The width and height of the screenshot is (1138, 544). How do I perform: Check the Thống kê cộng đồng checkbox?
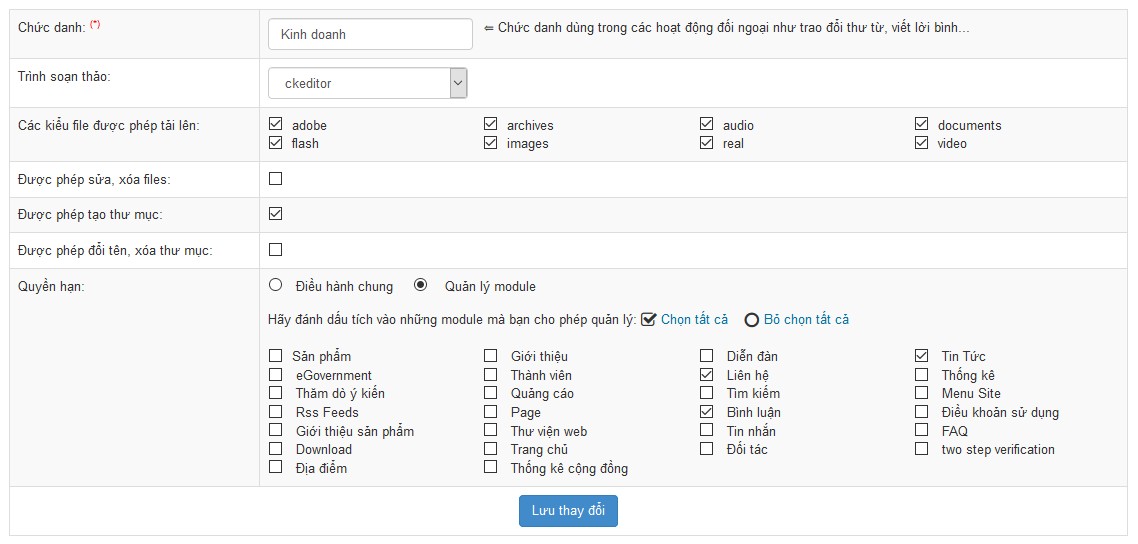click(491, 467)
